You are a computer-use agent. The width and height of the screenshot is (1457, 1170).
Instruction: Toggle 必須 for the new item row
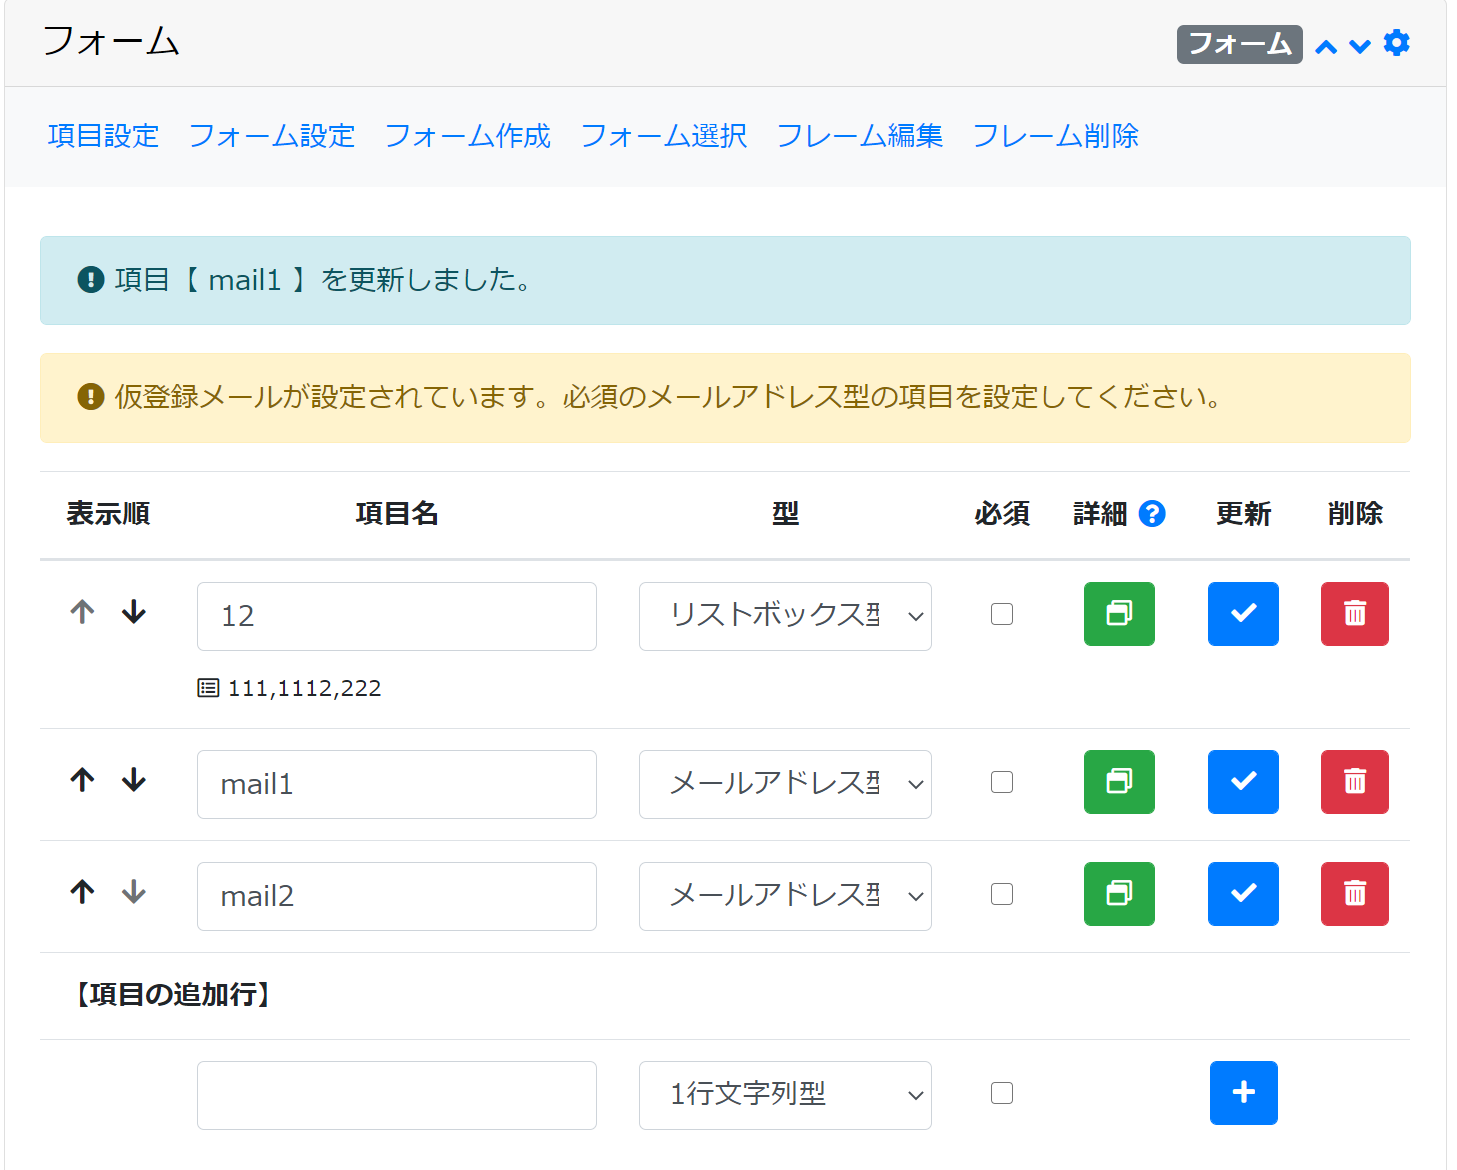[x=1001, y=1093]
